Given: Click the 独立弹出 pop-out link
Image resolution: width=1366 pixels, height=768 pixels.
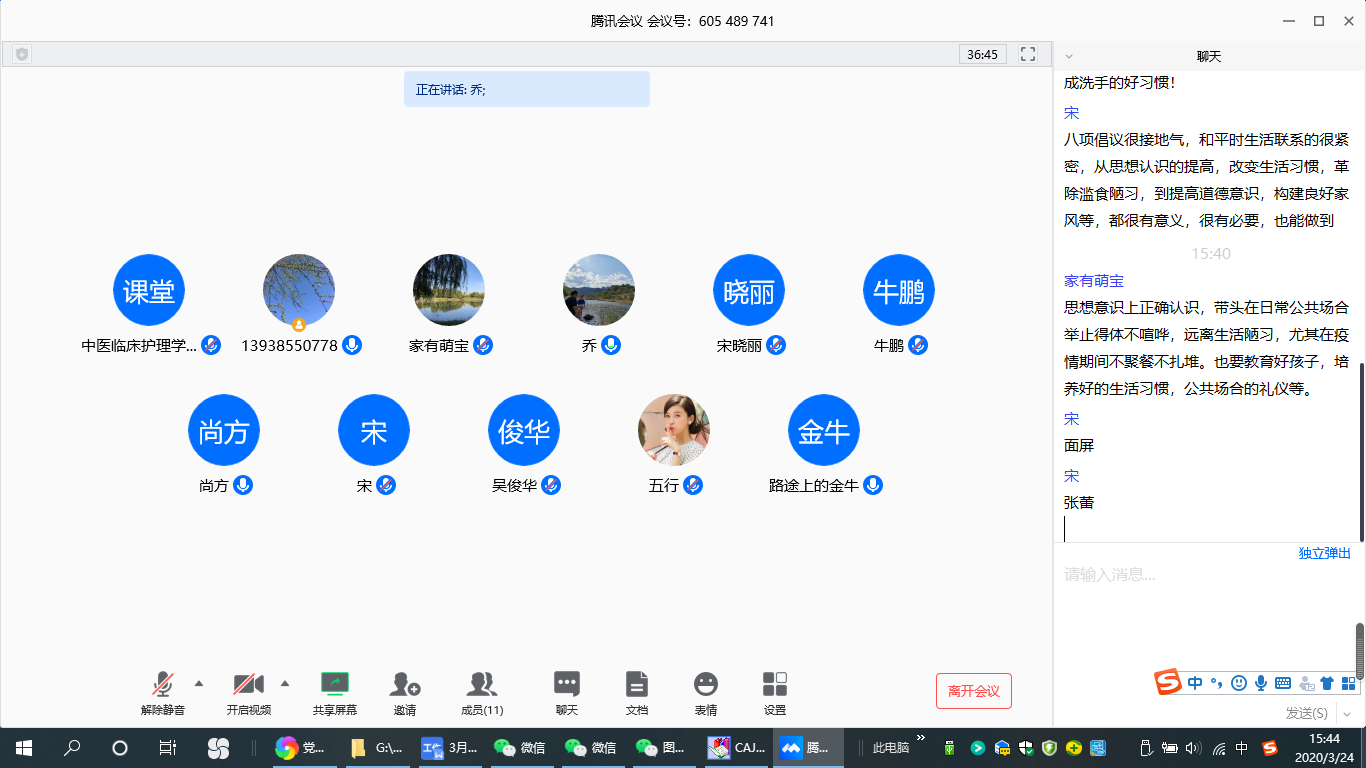Looking at the screenshot, I should tap(1324, 553).
